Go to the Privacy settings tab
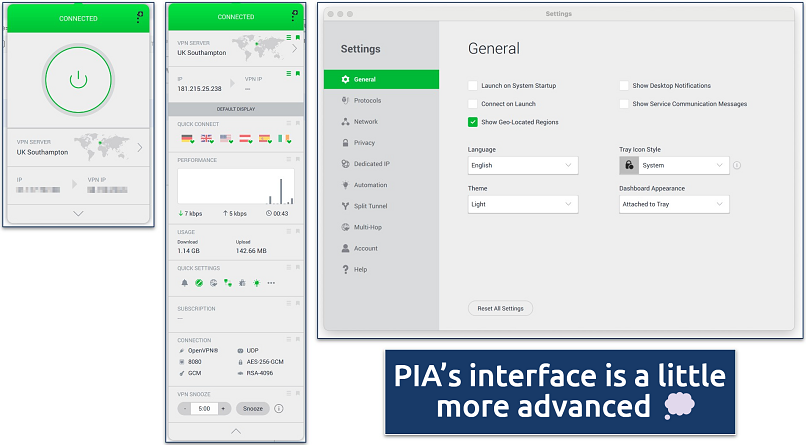Image resolution: width=806 pixels, height=445 pixels. tap(381, 142)
